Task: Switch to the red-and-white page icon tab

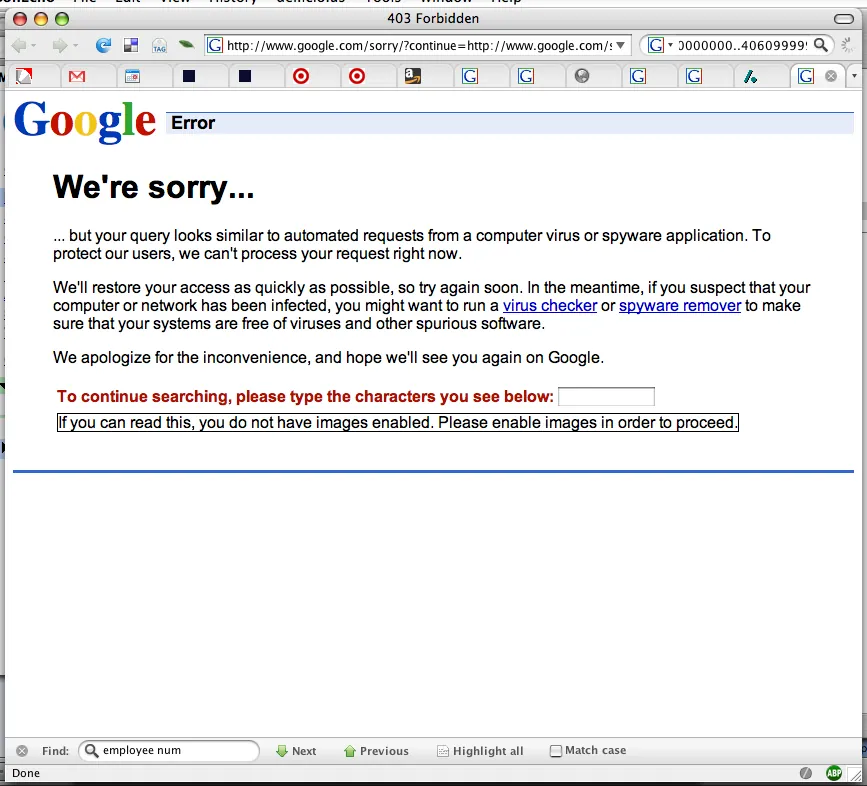Action: (x=24, y=76)
